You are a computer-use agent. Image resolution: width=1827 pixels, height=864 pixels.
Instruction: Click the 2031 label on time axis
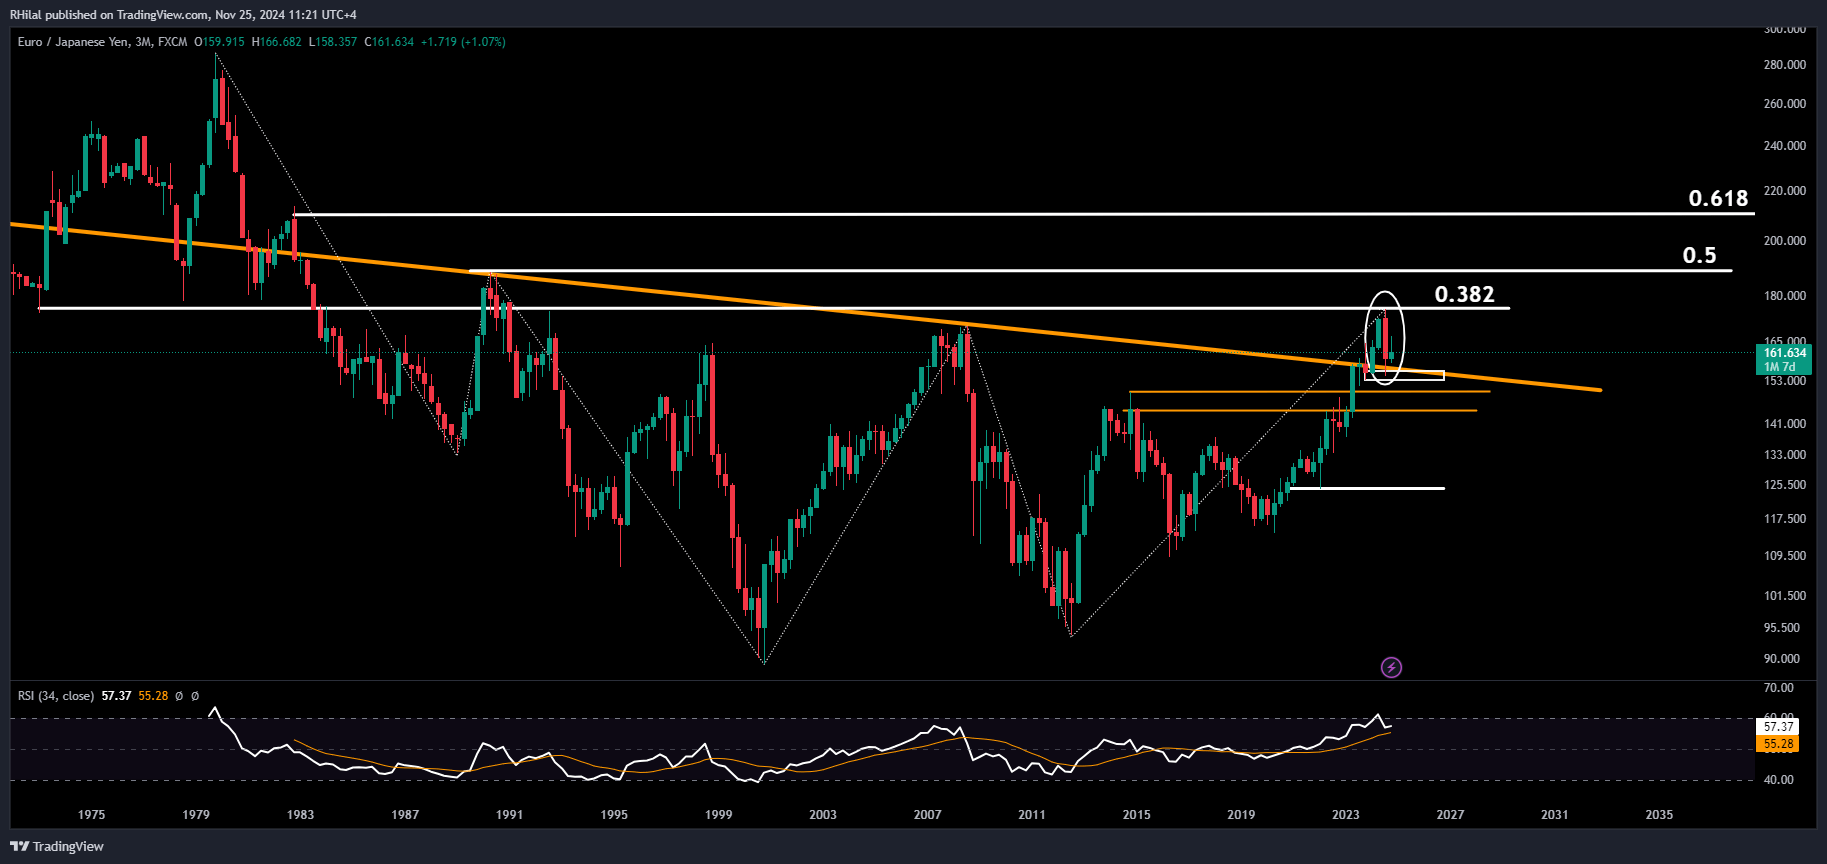pyautogui.click(x=1554, y=815)
